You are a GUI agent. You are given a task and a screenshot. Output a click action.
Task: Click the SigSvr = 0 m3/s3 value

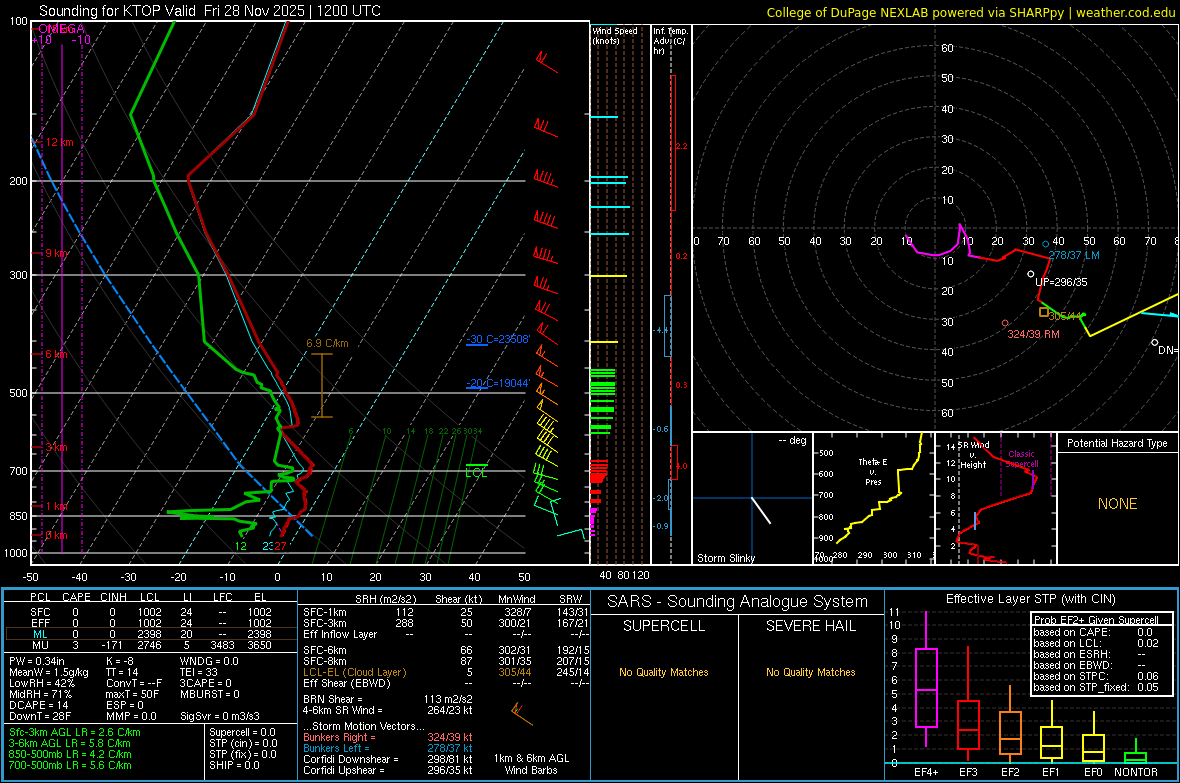click(220, 717)
